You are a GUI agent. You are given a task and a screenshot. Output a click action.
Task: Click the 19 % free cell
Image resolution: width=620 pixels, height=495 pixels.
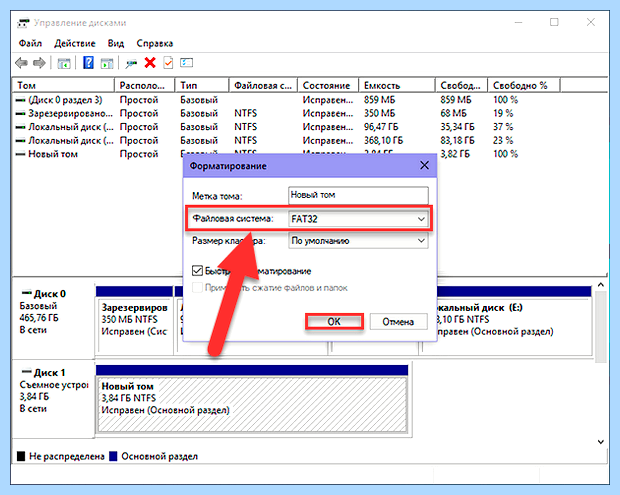503,113
